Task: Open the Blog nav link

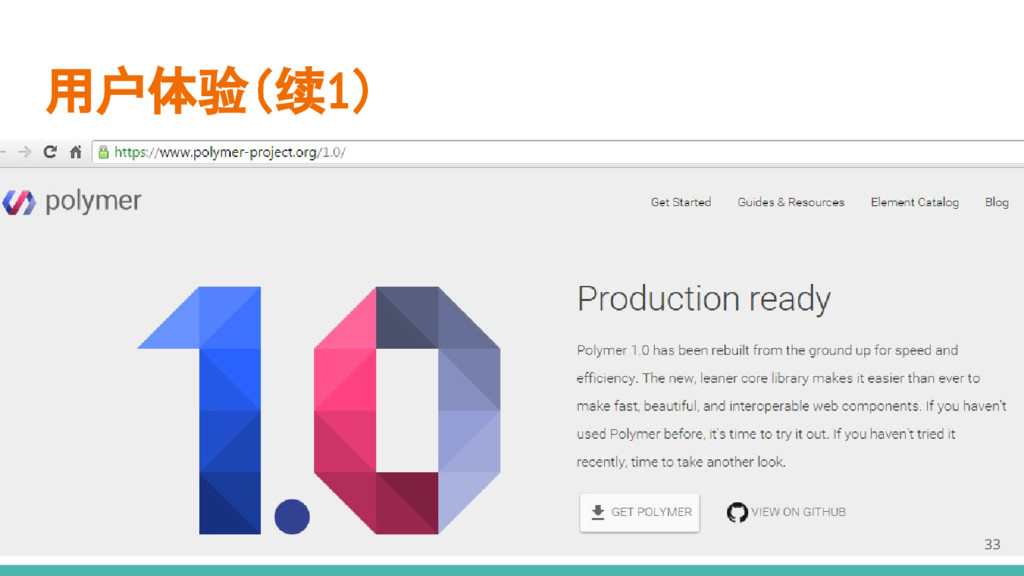Action: click(x=997, y=202)
